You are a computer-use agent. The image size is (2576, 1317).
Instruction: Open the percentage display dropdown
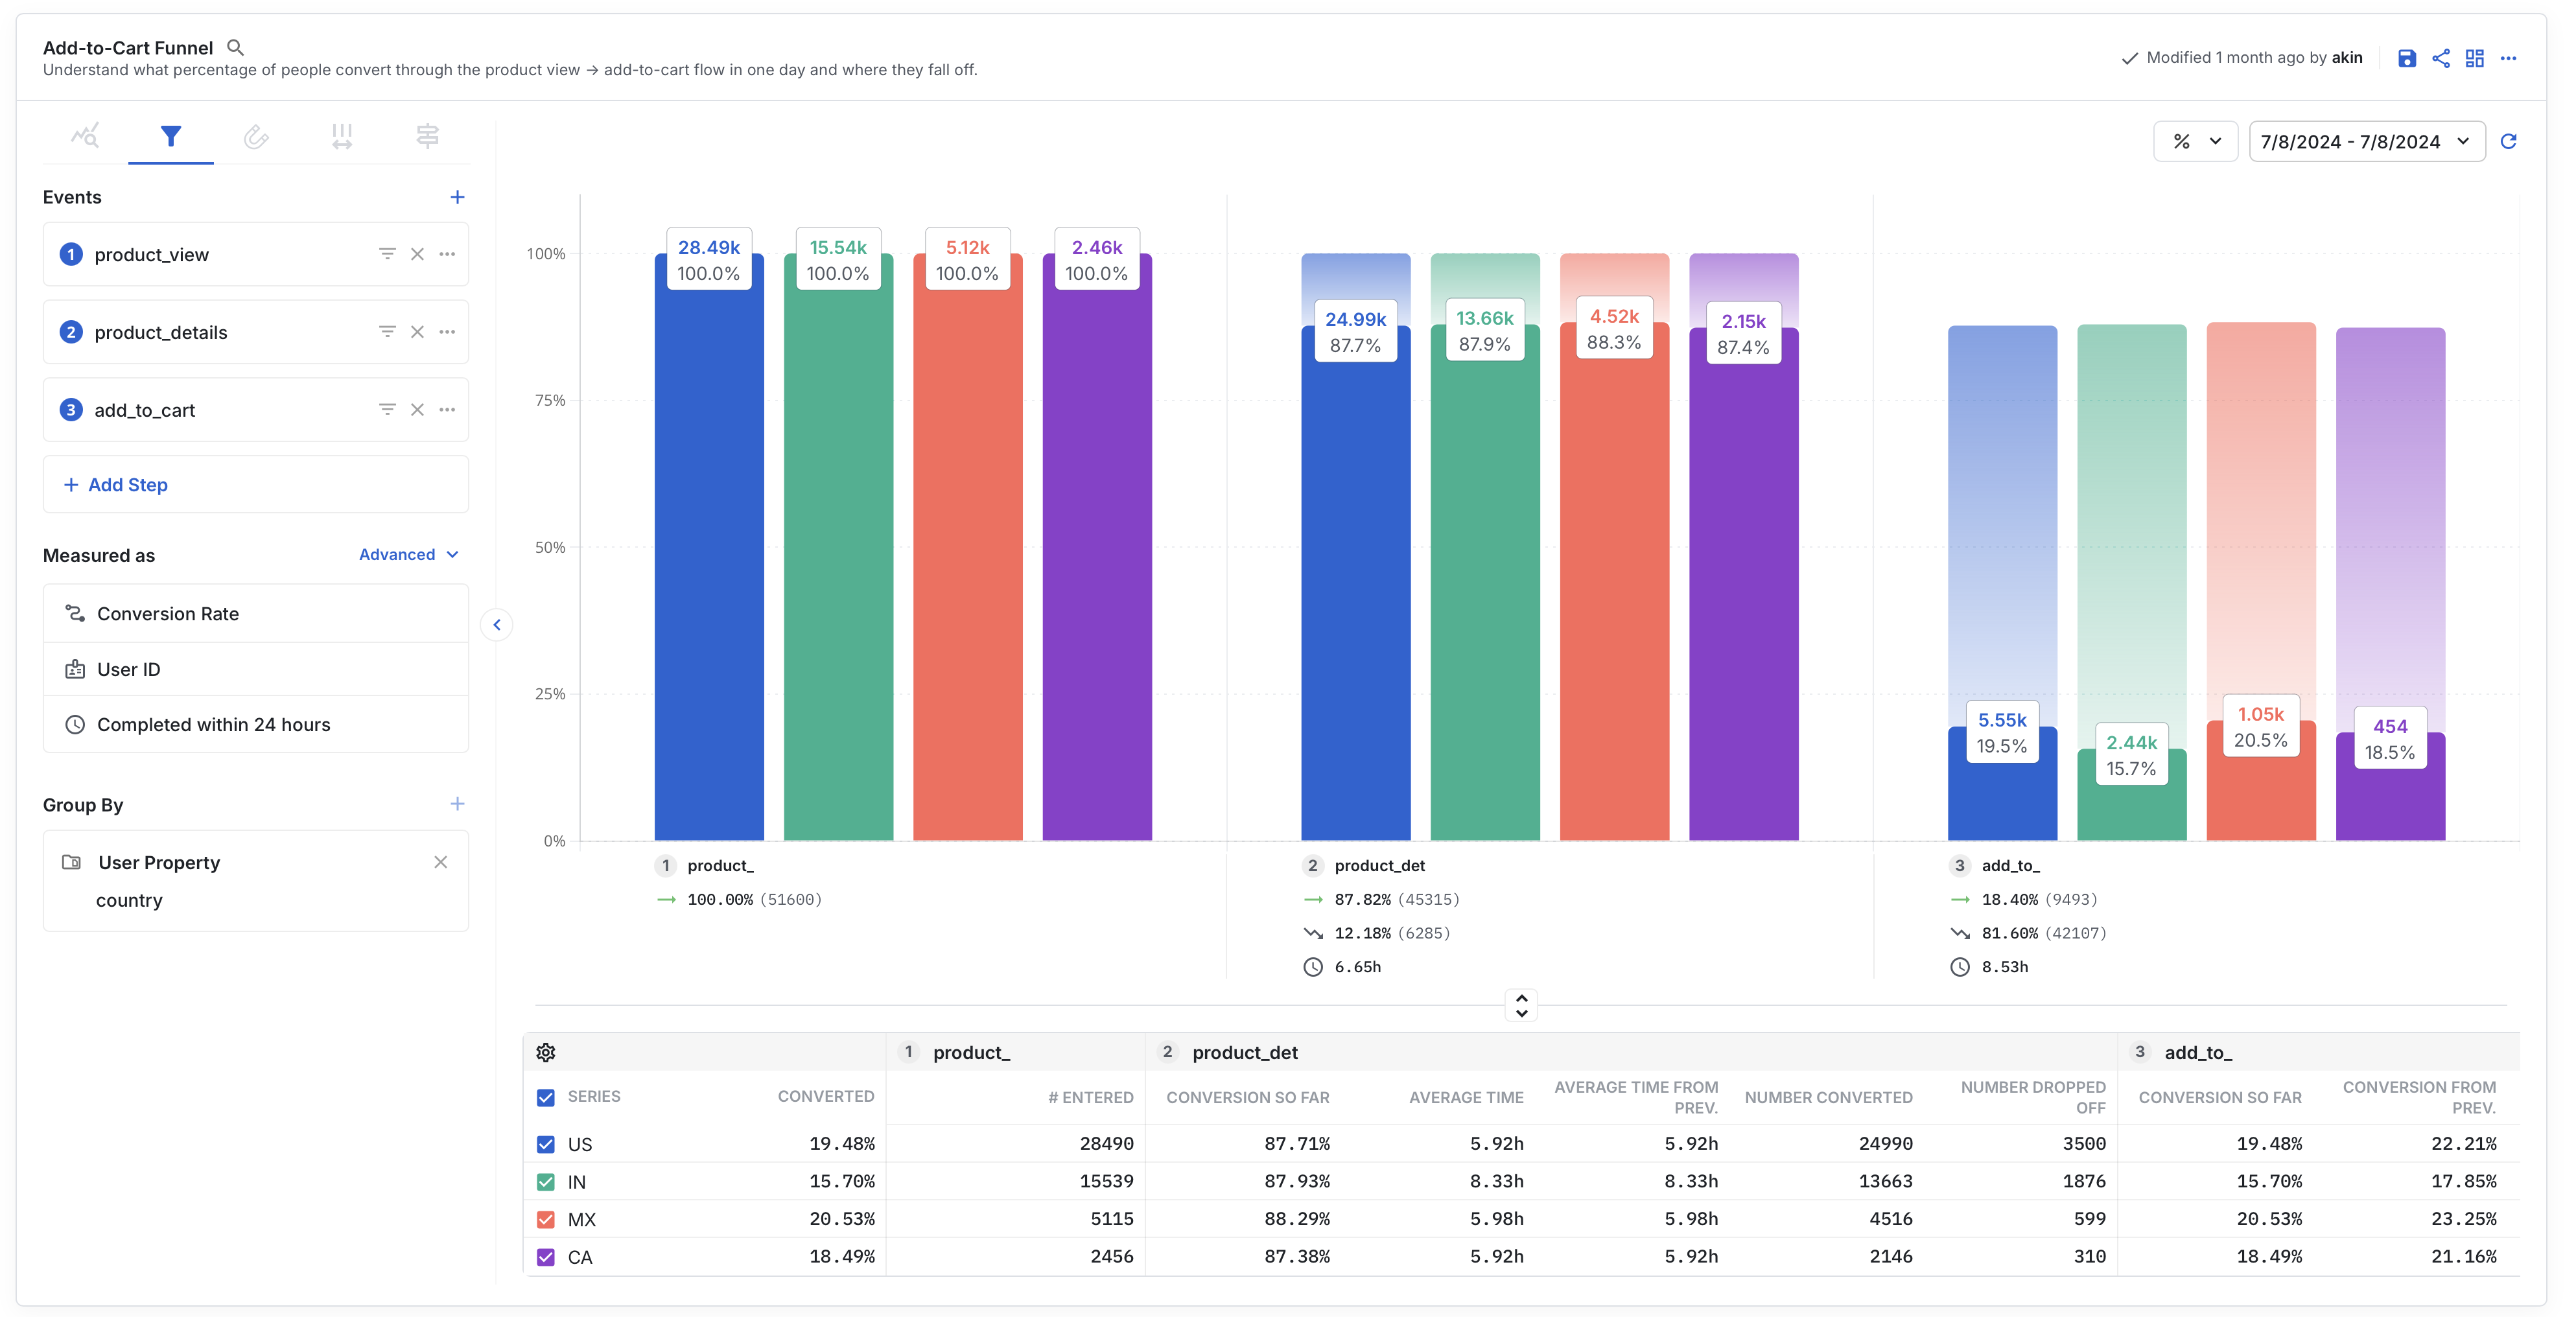[x=2195, y=141]
